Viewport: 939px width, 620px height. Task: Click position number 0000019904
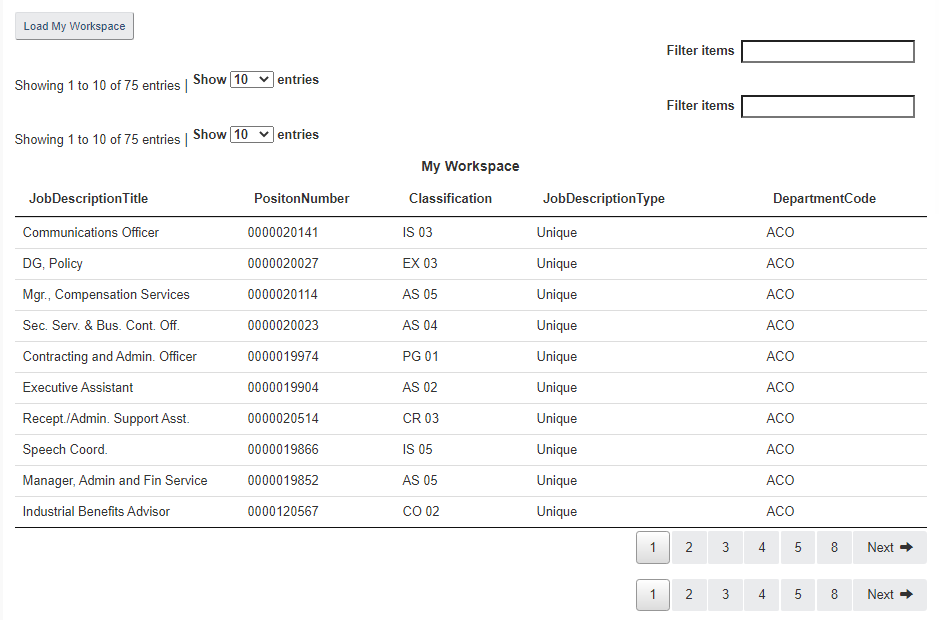(283, 388)
